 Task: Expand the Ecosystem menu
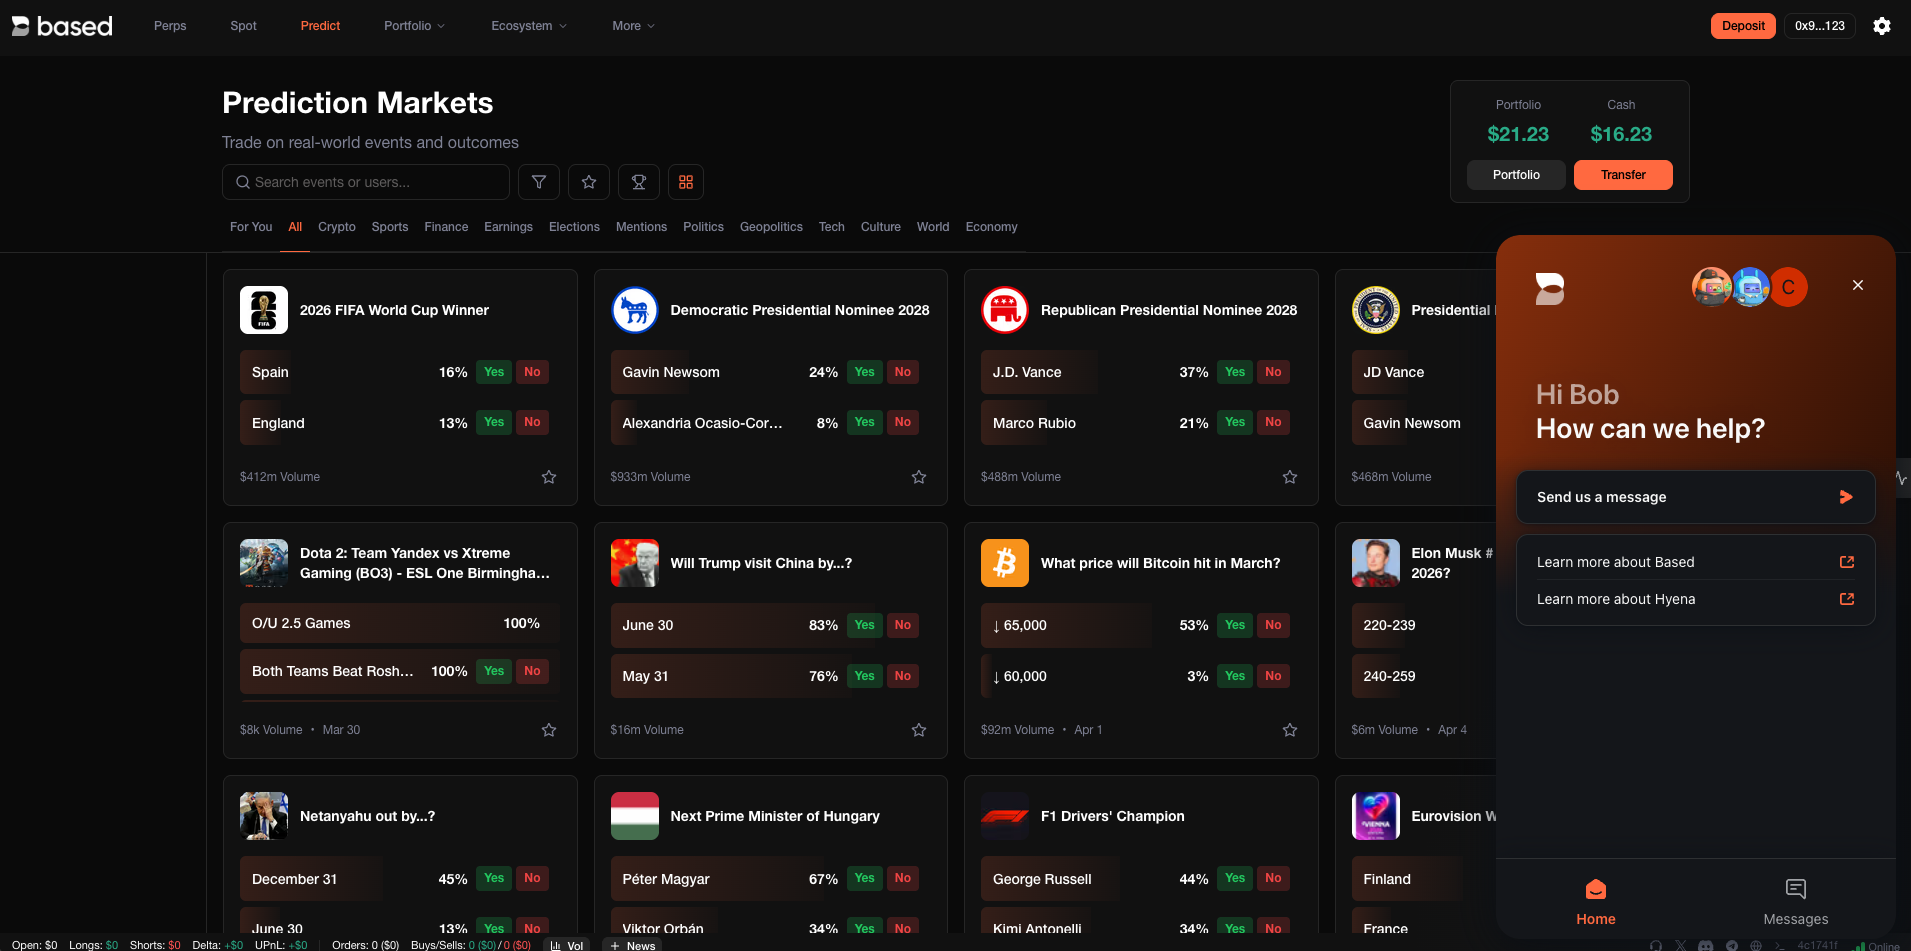click(528, 26)
